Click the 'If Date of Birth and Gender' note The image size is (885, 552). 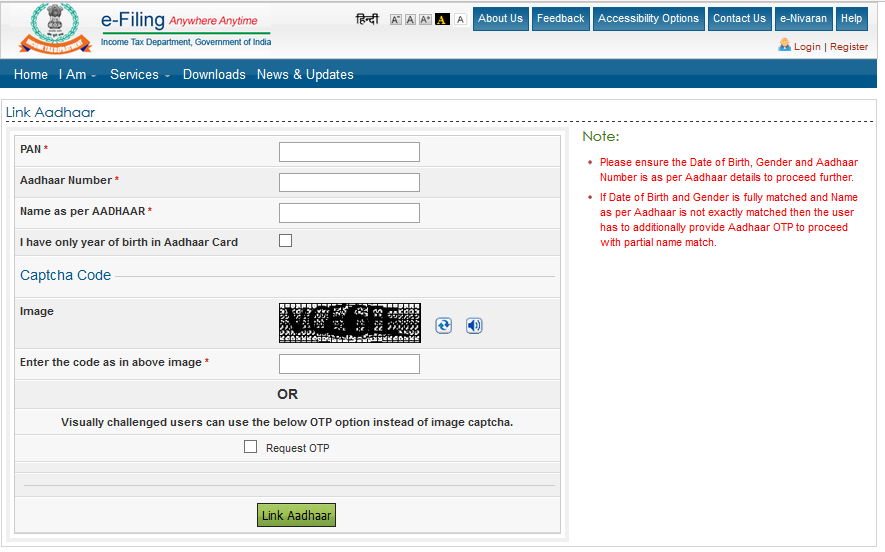[x=729, y=220]
